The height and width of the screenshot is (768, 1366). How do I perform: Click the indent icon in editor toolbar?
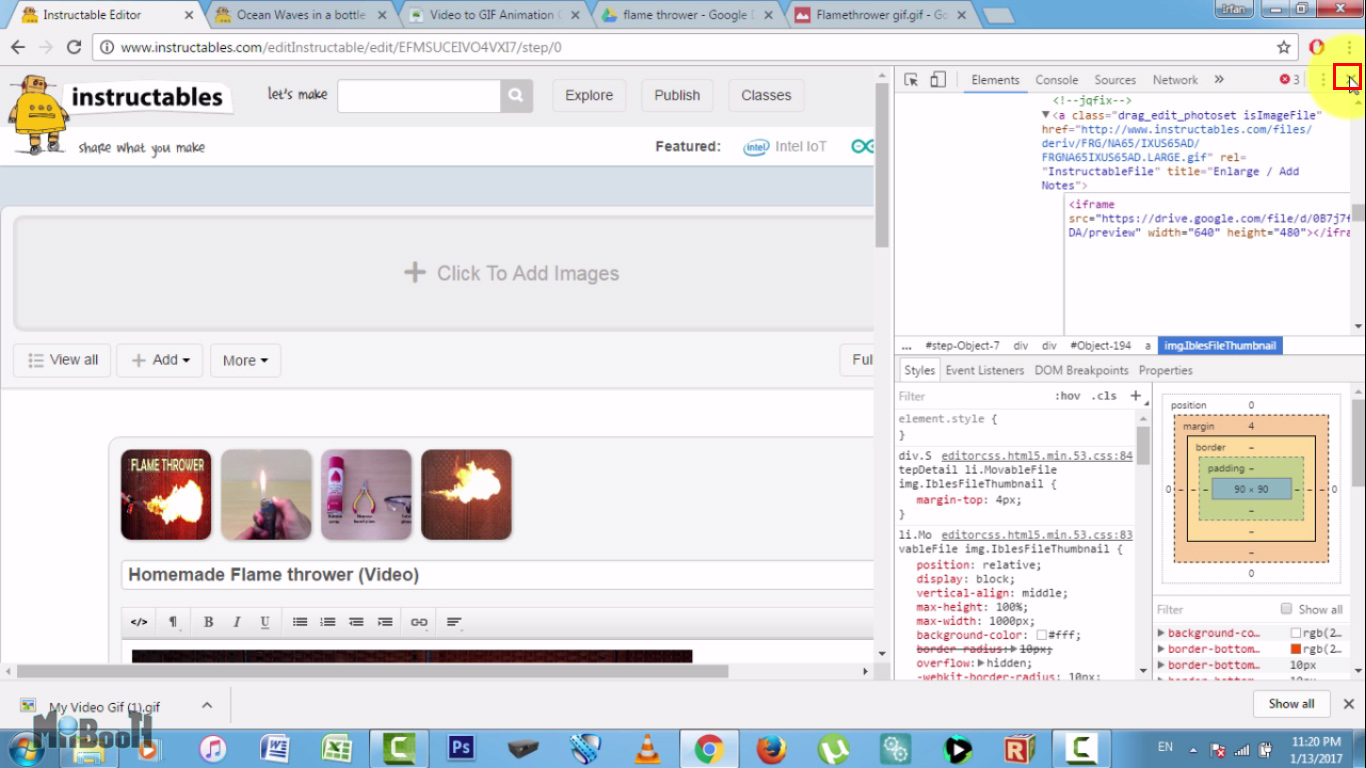[385, 622]
